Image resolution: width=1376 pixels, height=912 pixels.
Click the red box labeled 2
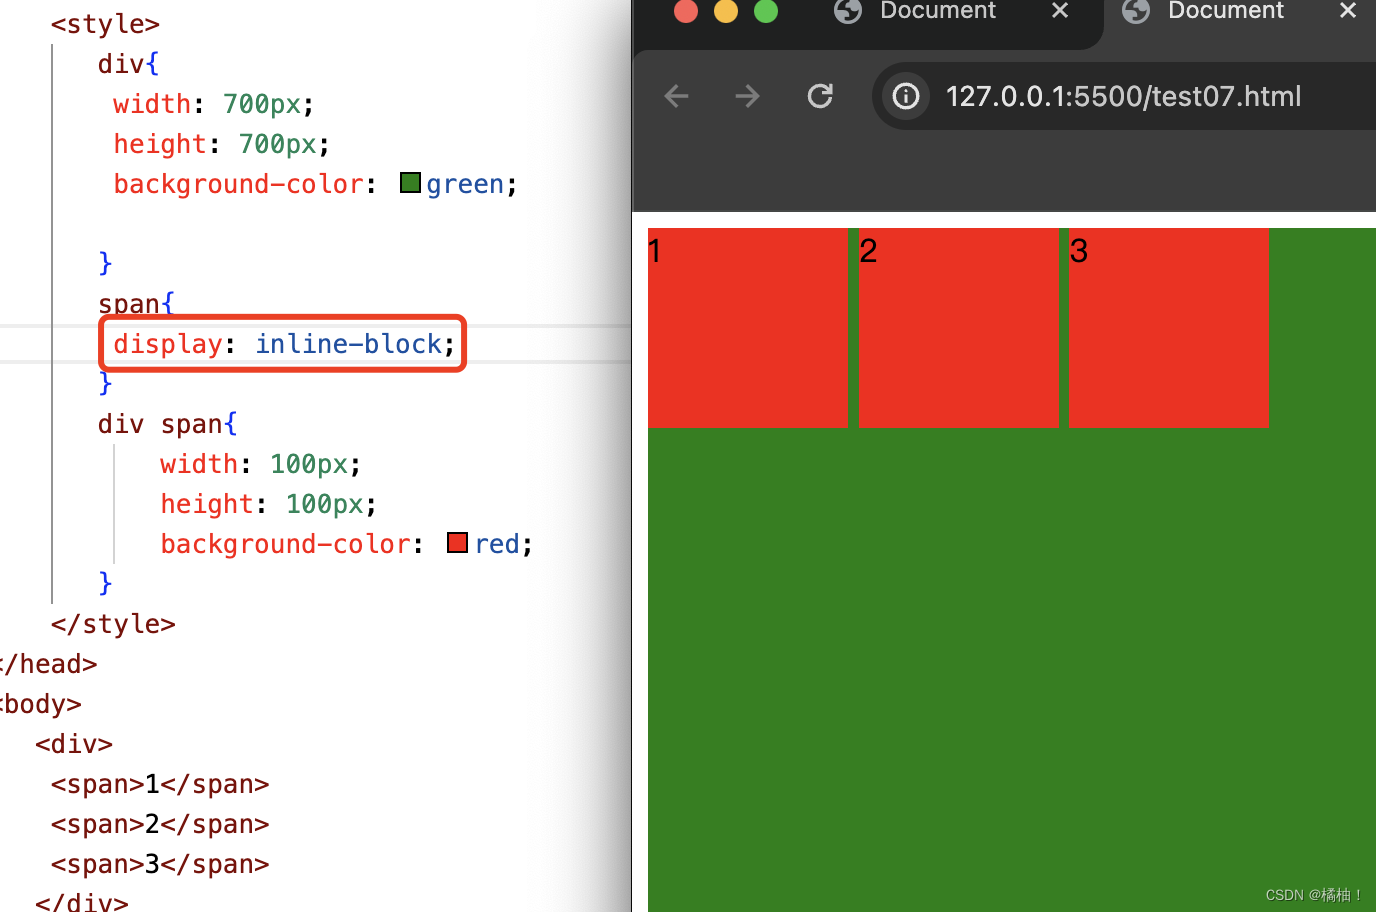(x=959, y=328)
